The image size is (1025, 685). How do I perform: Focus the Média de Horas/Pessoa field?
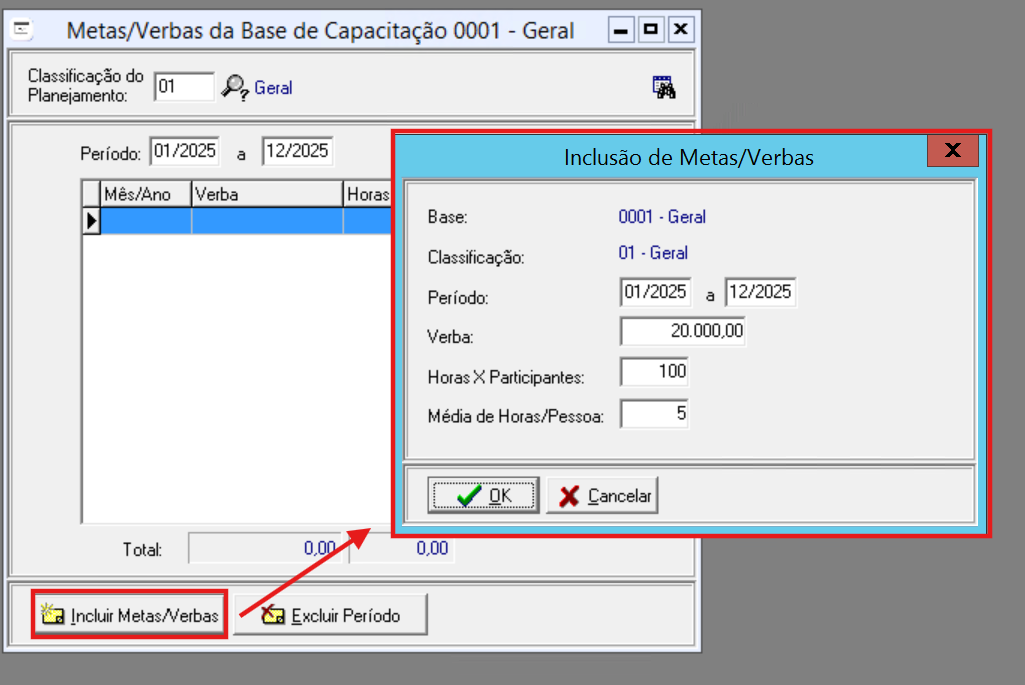[x=654, y=414]
